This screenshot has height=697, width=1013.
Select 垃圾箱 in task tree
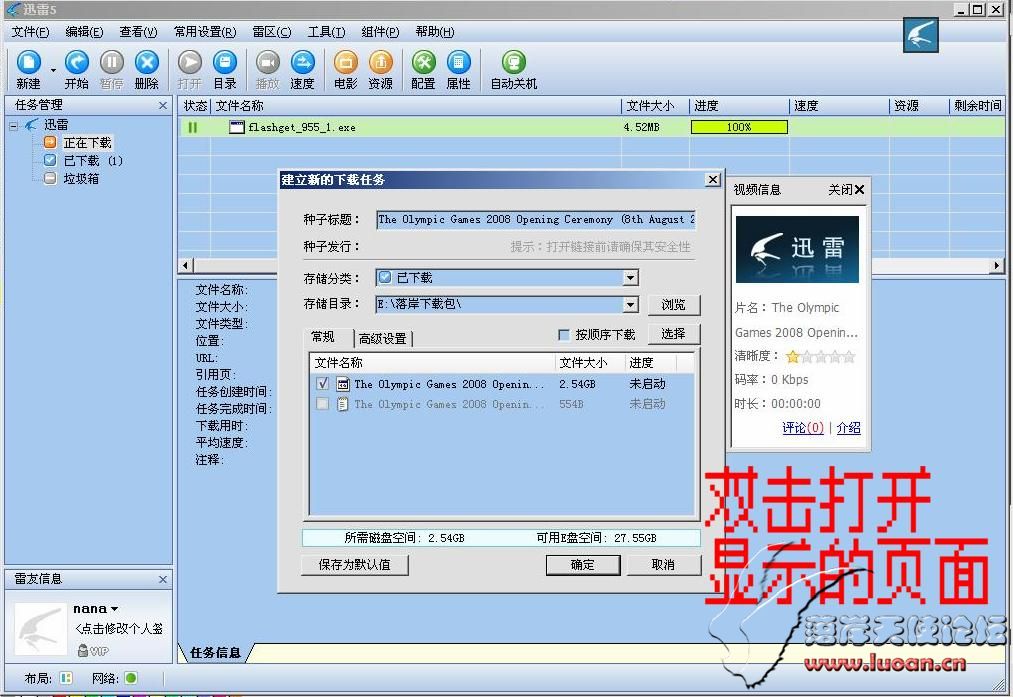click(81, 179)
